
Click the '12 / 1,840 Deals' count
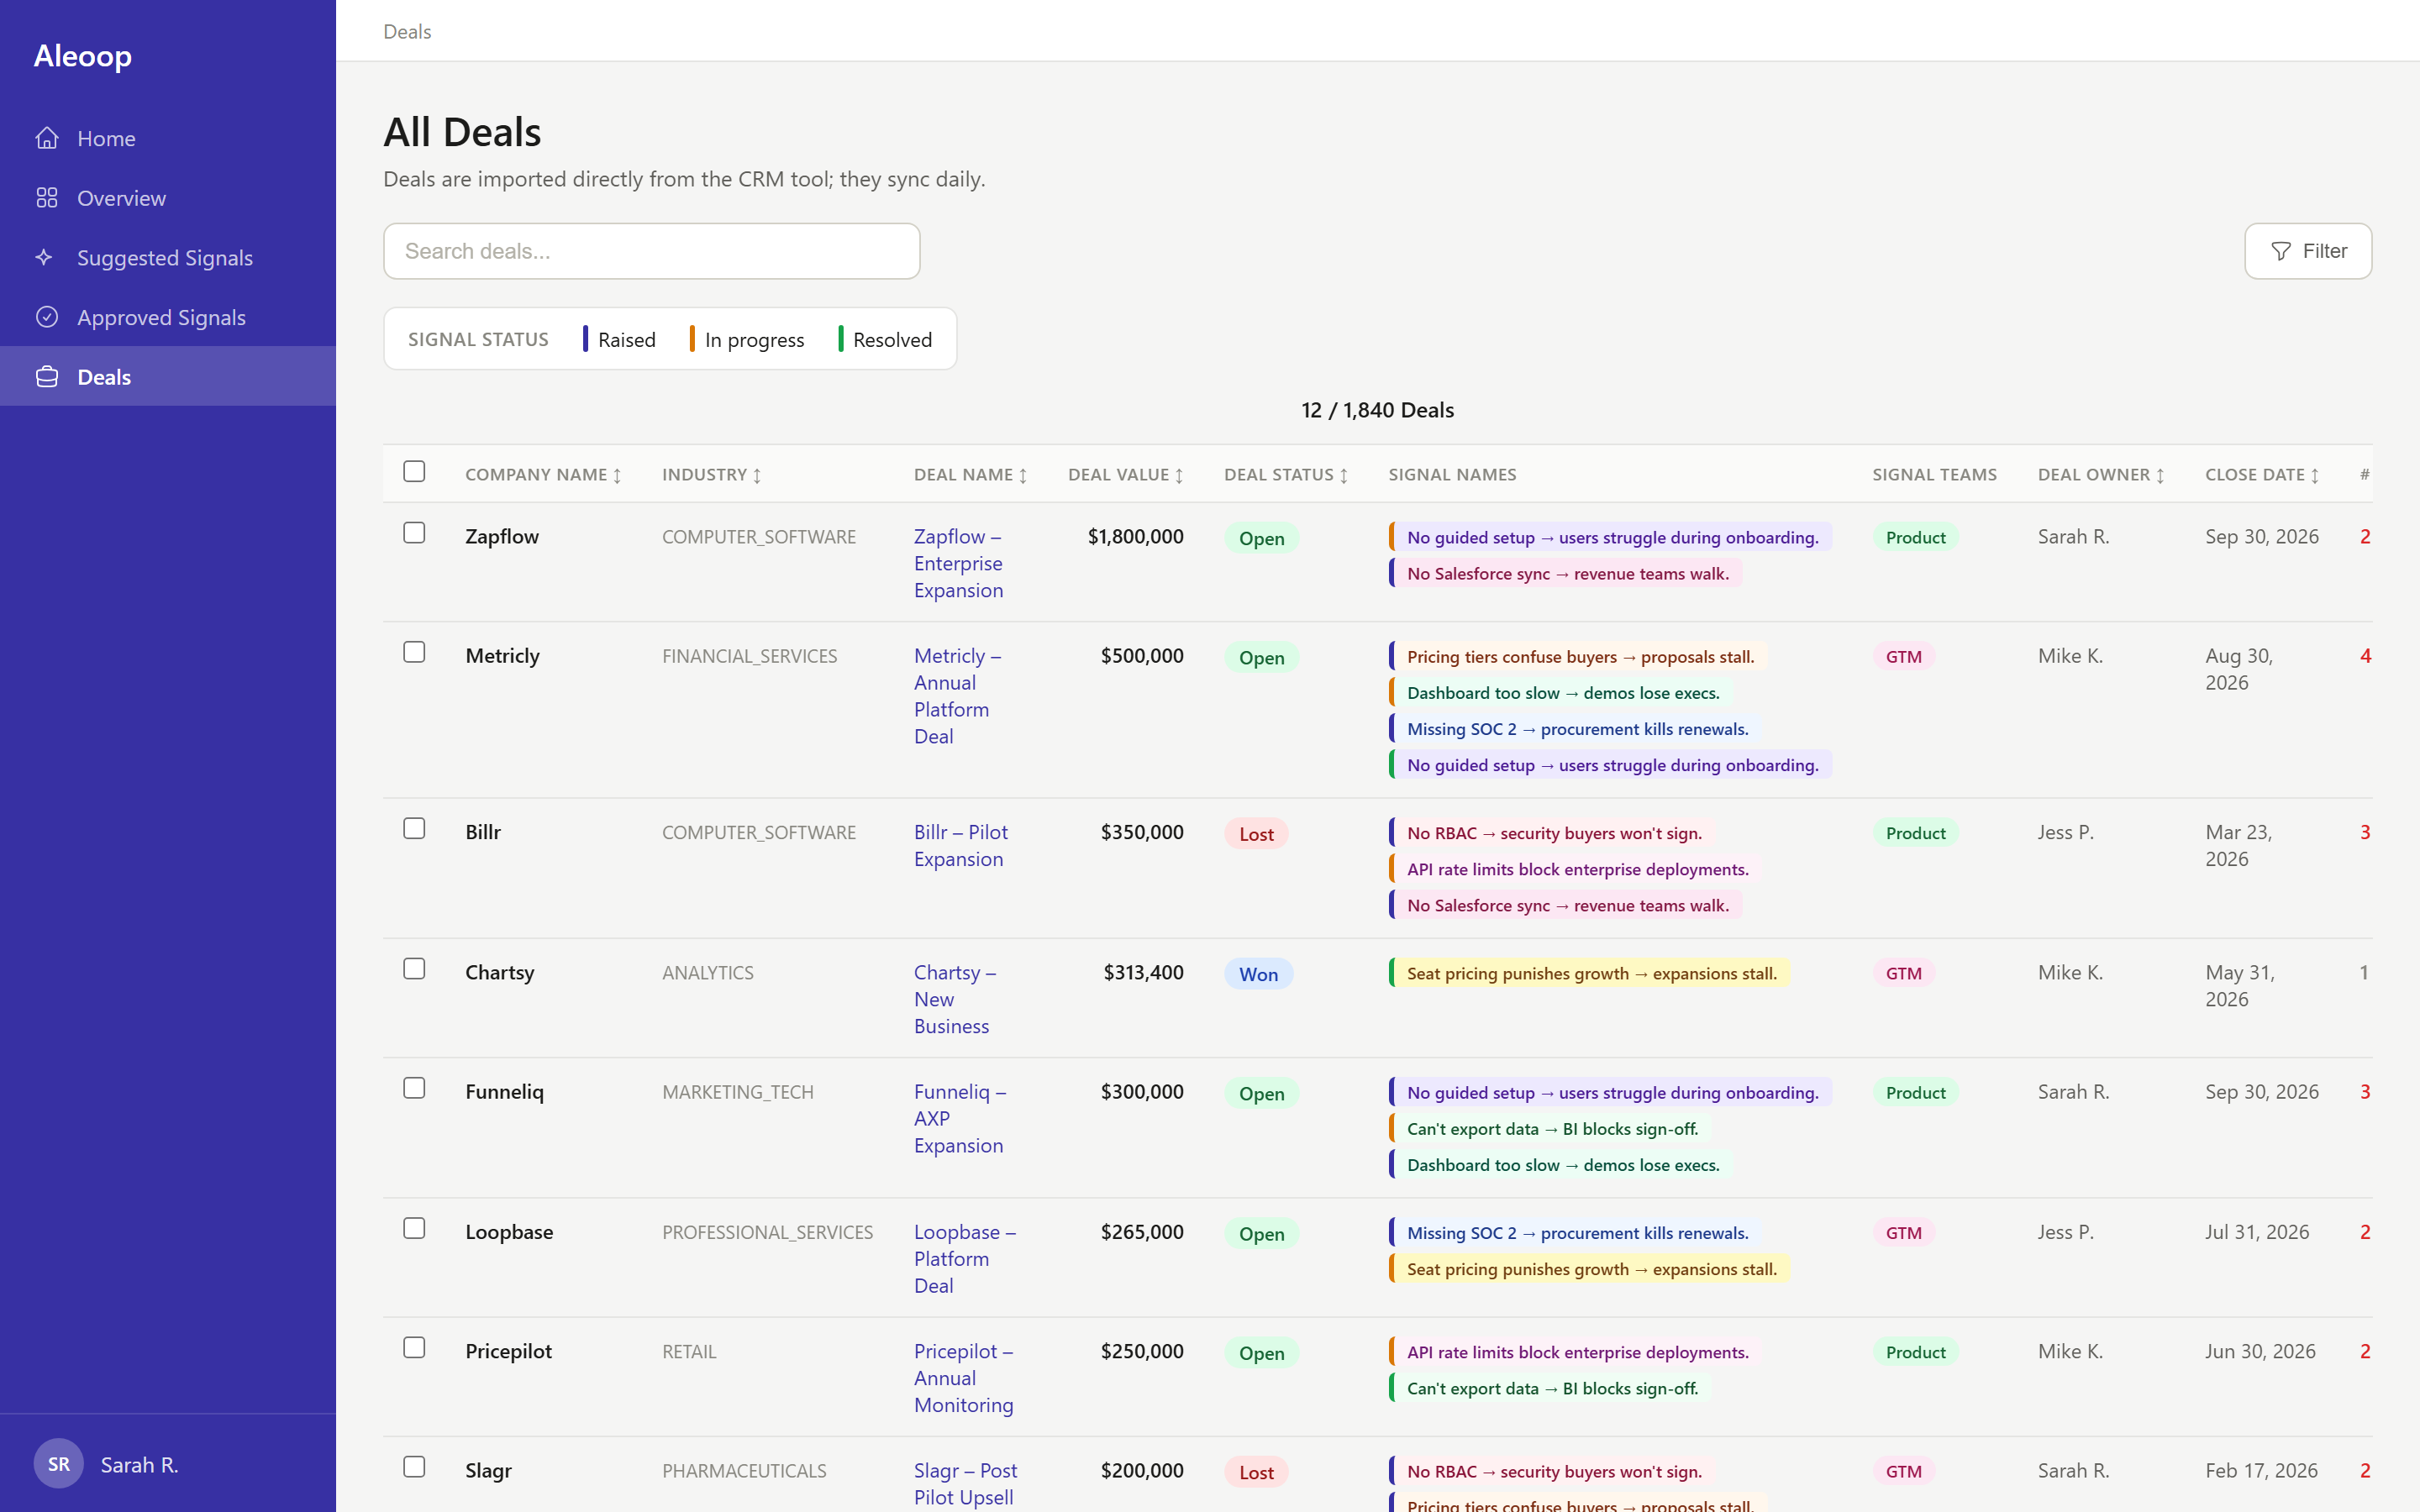tap(1377, 410)
